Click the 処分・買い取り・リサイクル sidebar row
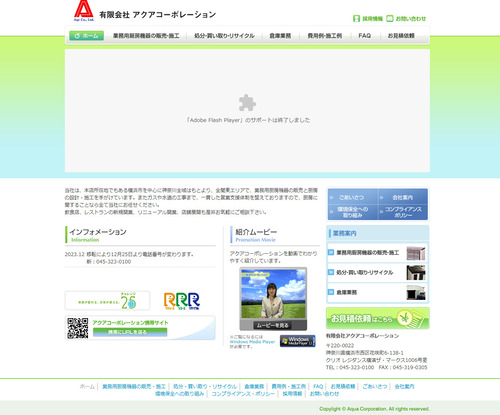The height and width of the screenshot is (415, 500). pyautogui.click(x=377, y=273)
